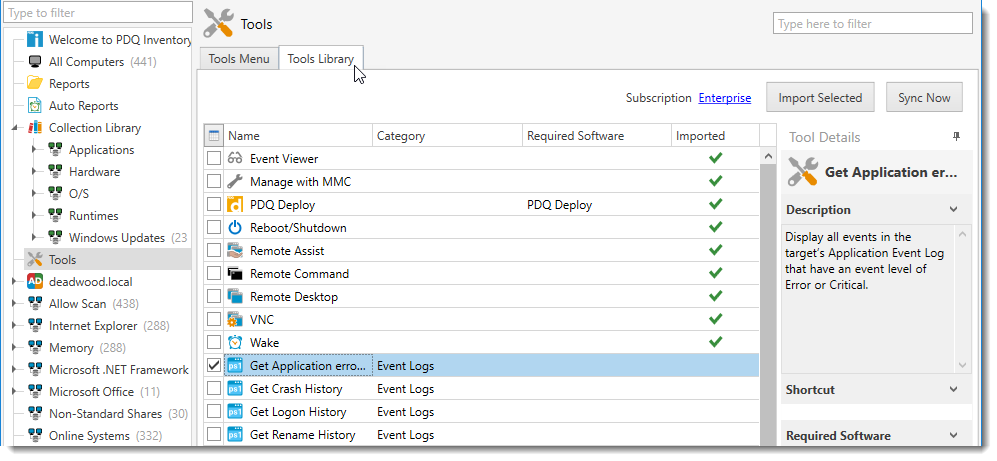Image resolution: width=997 pixels, height=461 pixels.
Task: Sort by the Required Software column header
Action: coord(596,135)
